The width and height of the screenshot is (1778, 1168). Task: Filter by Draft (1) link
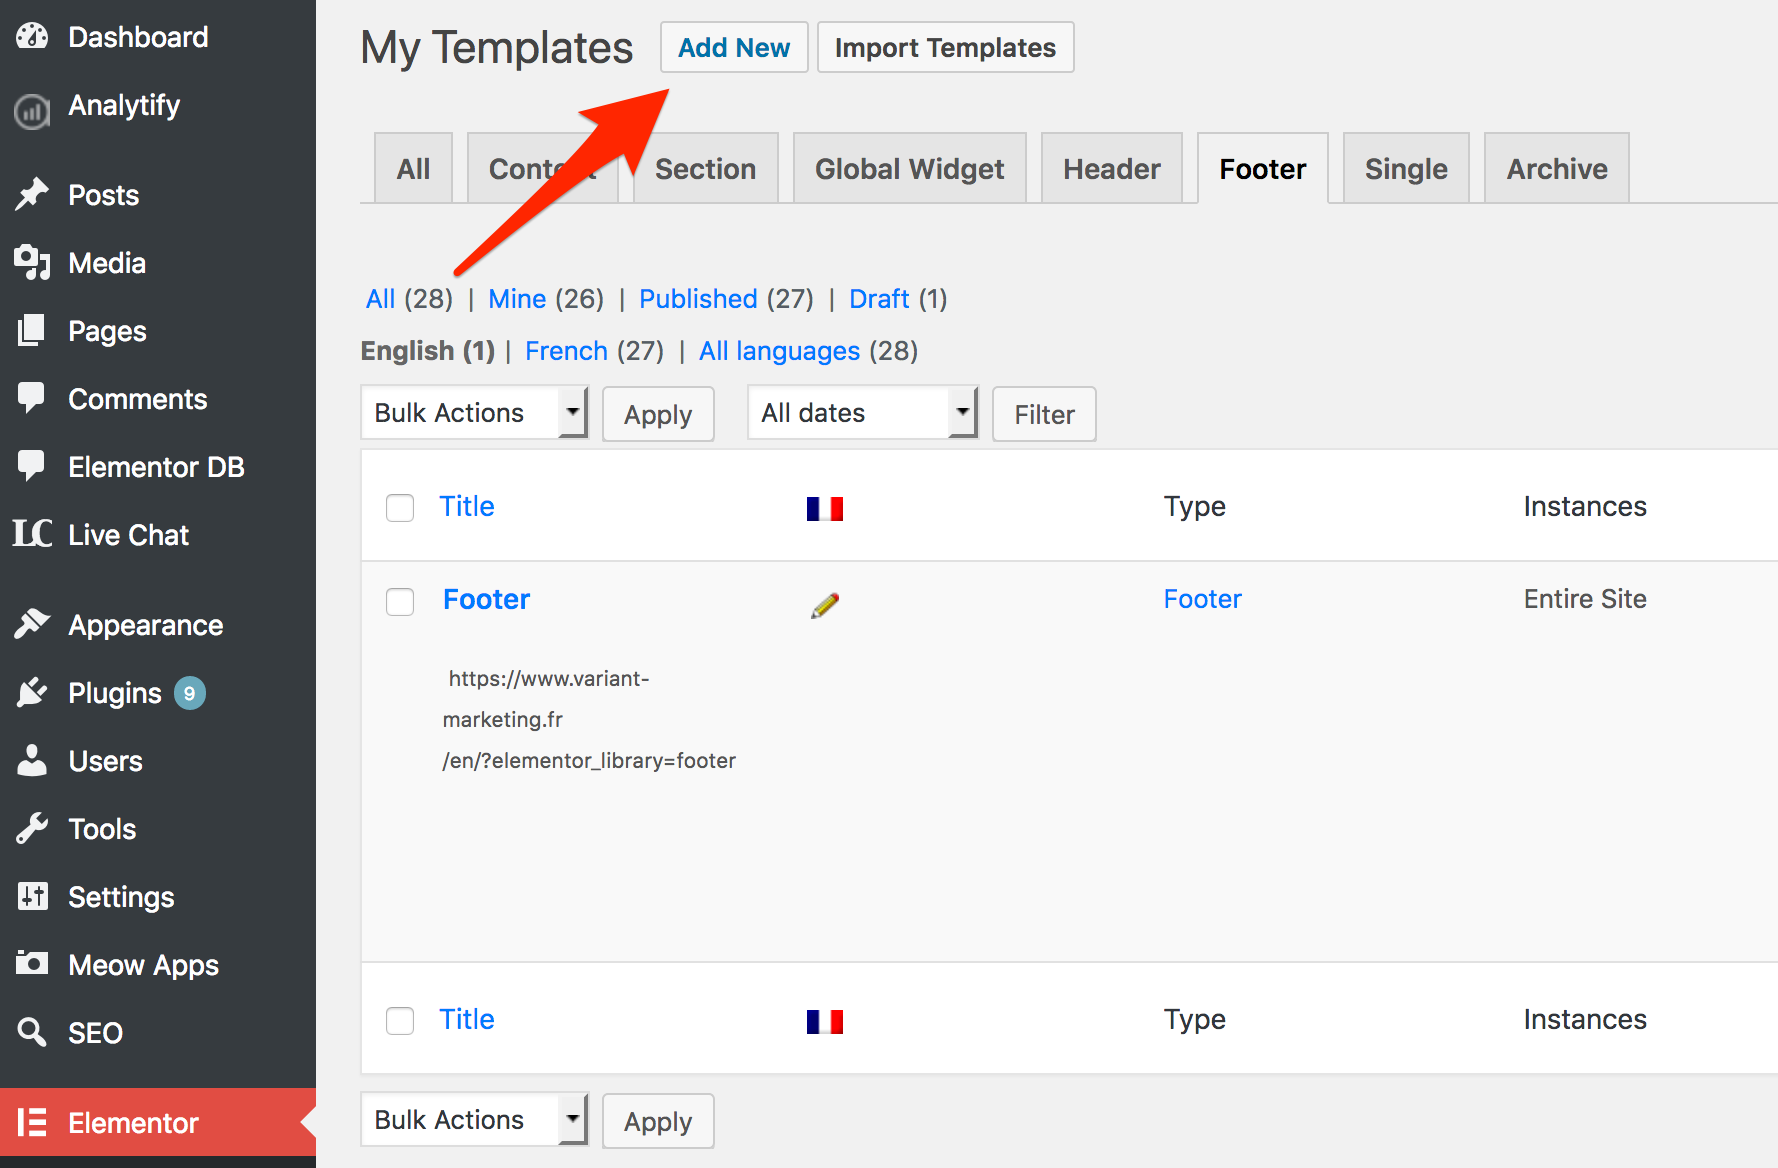coord(898,299)
